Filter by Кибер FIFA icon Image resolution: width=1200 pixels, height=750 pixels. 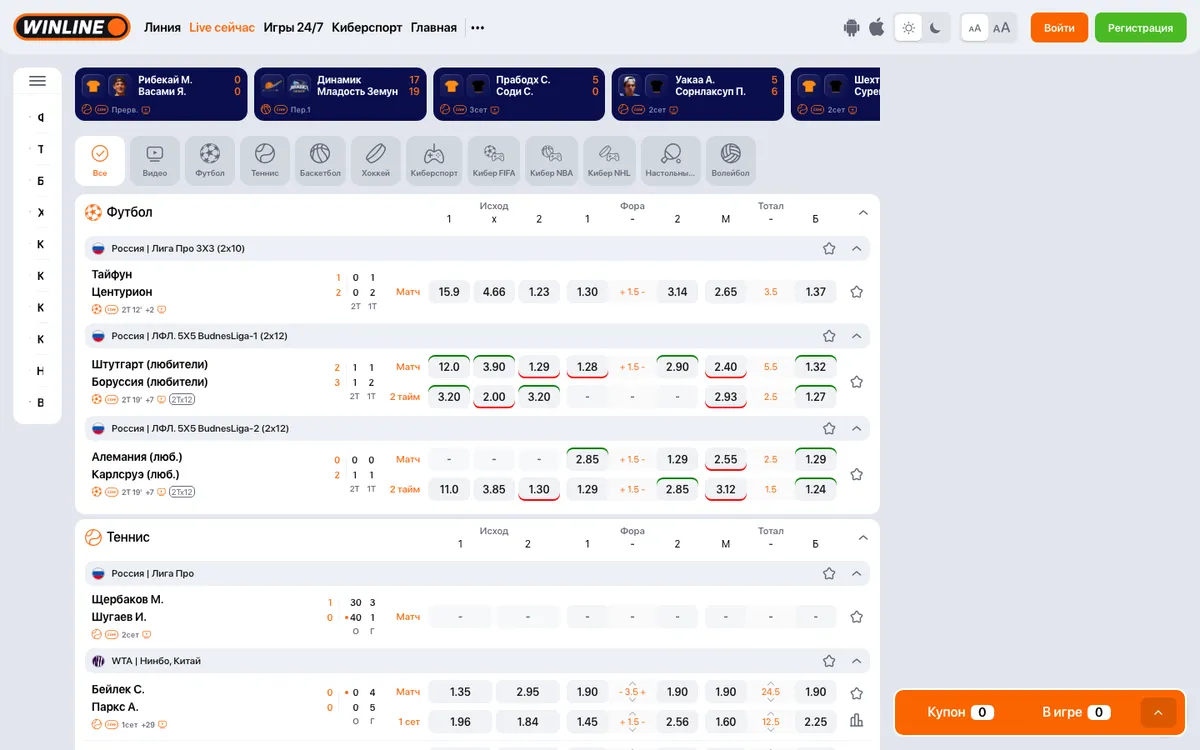[494, 161]
